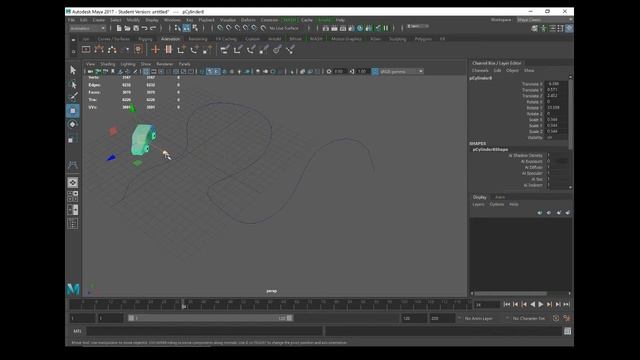The width and height of the screenshot is (640, 360).
Task: Toggle viewport color management button
Action: pyautogui.click(x=375, y=71)
